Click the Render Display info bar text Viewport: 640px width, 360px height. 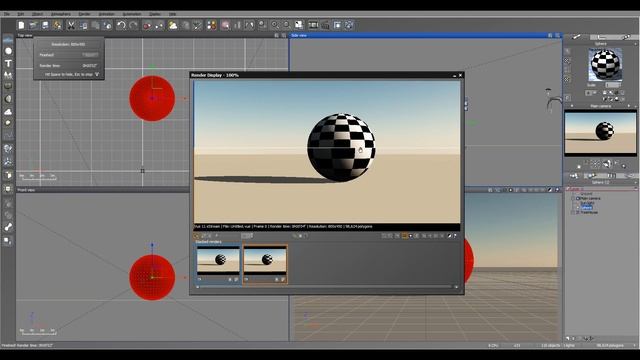pos(284,226)
